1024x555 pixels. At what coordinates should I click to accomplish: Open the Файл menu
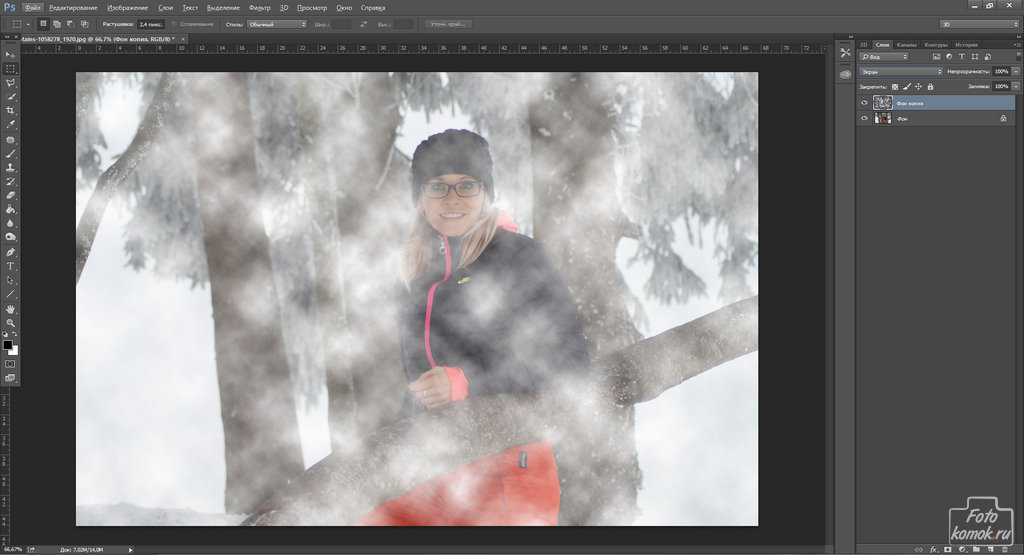point(32,8)
